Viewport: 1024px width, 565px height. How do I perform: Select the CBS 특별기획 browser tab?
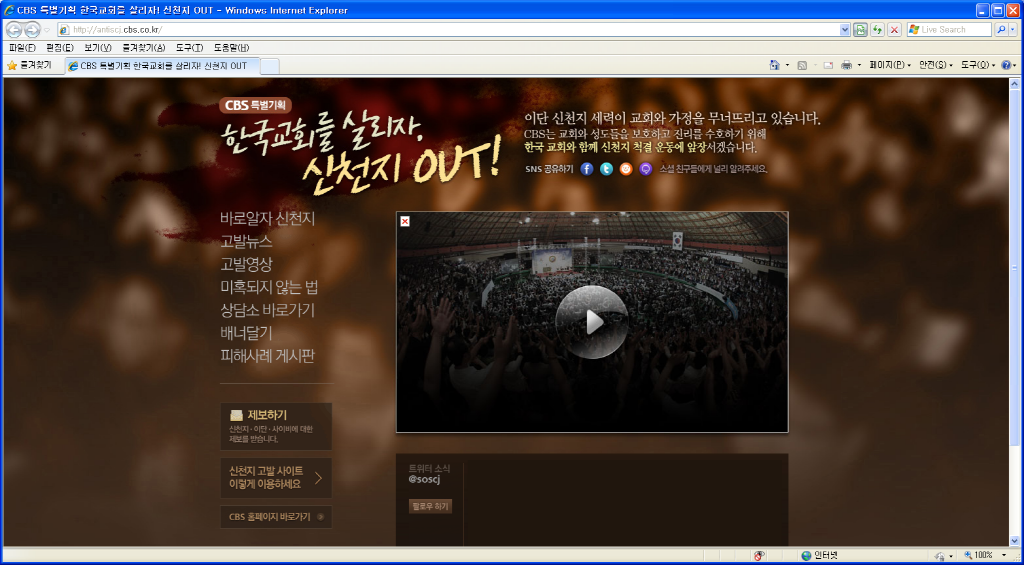tap(163, 66)
